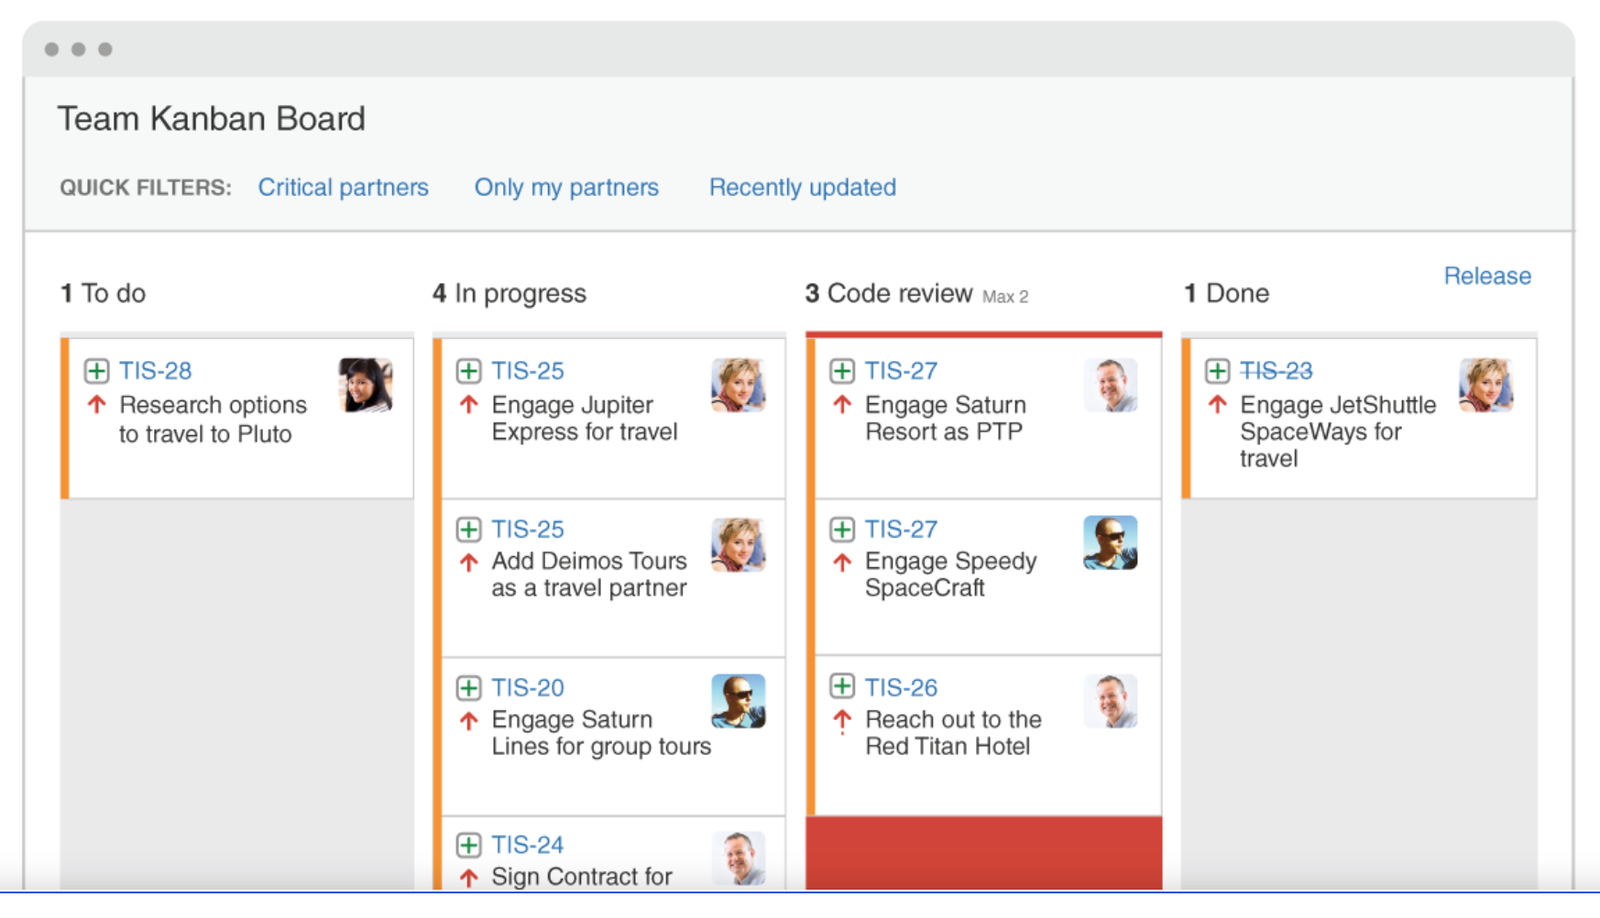1600x918 pixels.
Task: Click the red priority arrow on TIS-26 card
Action: tap(842, 720)
